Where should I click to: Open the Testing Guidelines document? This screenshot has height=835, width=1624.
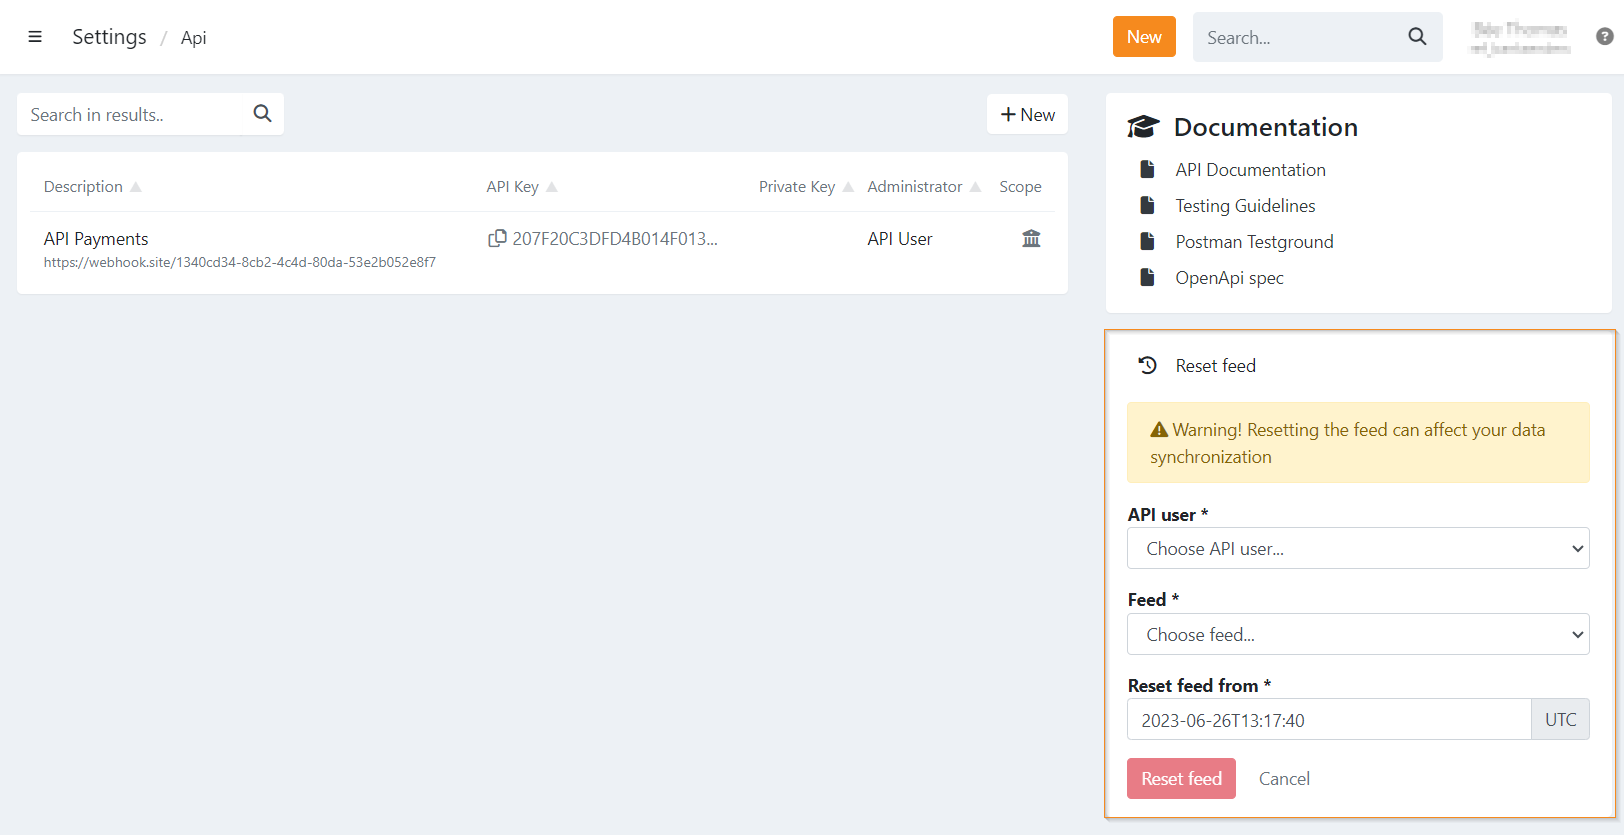(x=1244, y=206)
